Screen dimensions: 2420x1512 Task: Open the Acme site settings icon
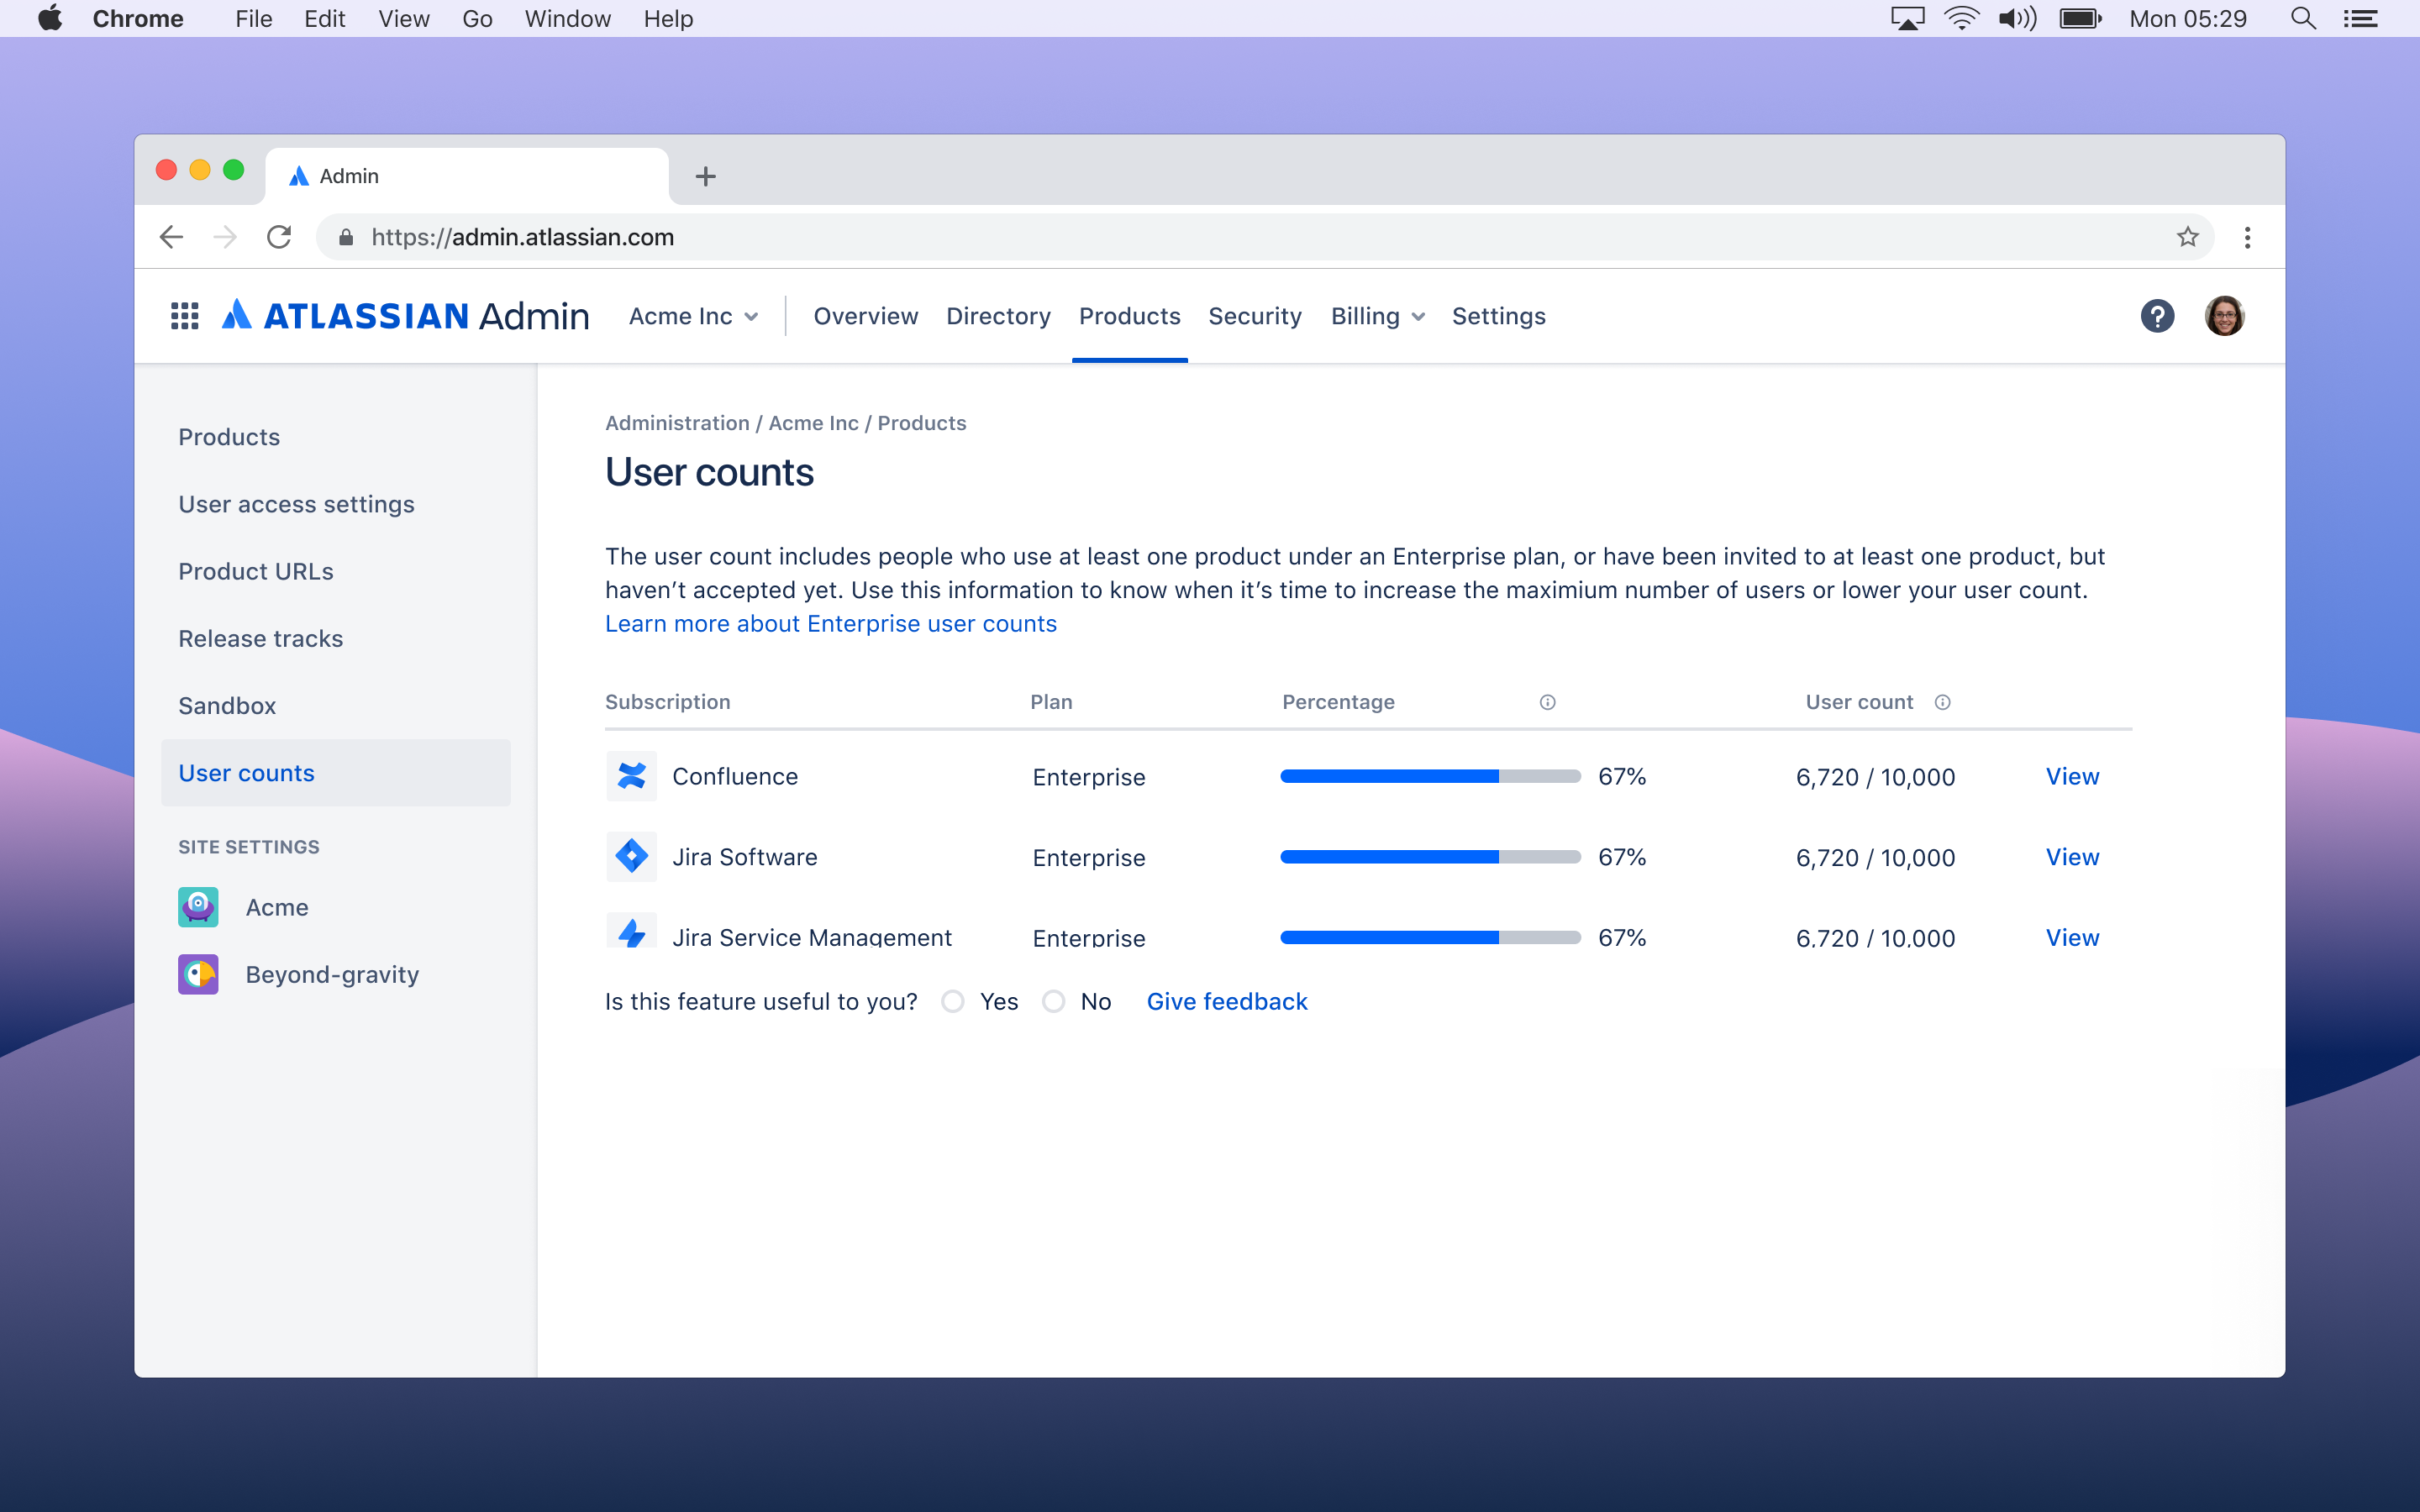(x=197, y=907)
